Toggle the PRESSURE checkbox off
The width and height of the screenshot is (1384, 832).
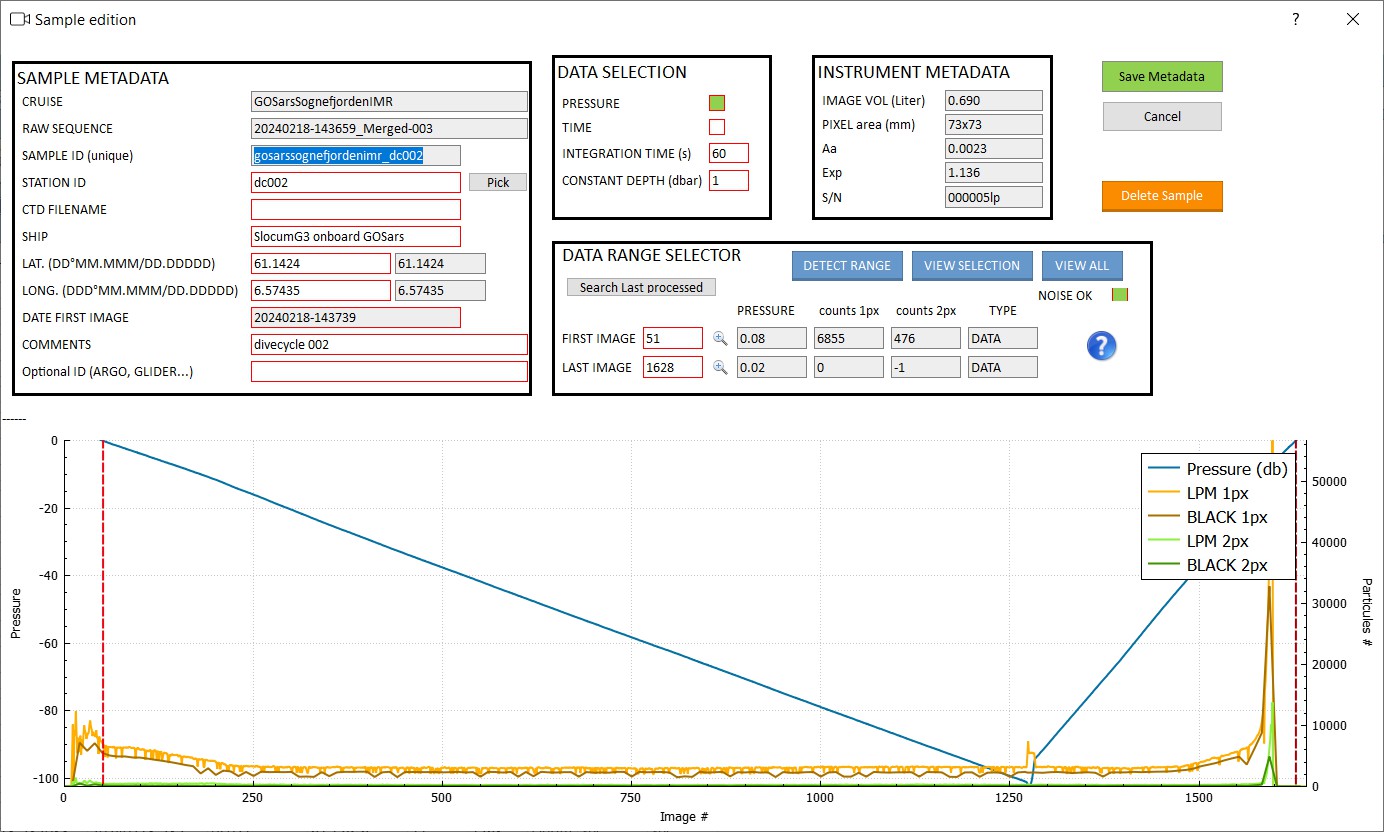716,102
